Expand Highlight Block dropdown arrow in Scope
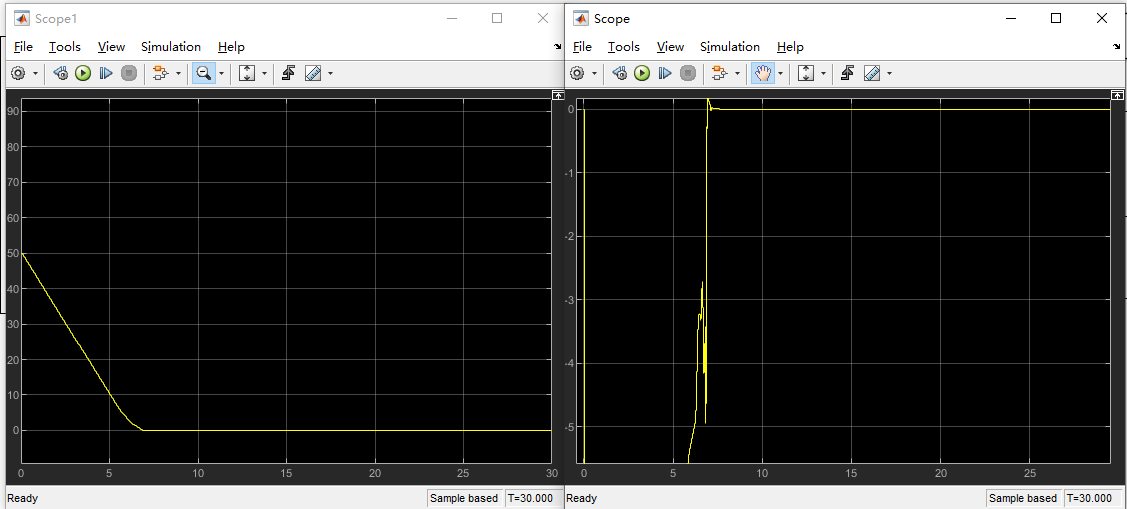 [737, 73]
